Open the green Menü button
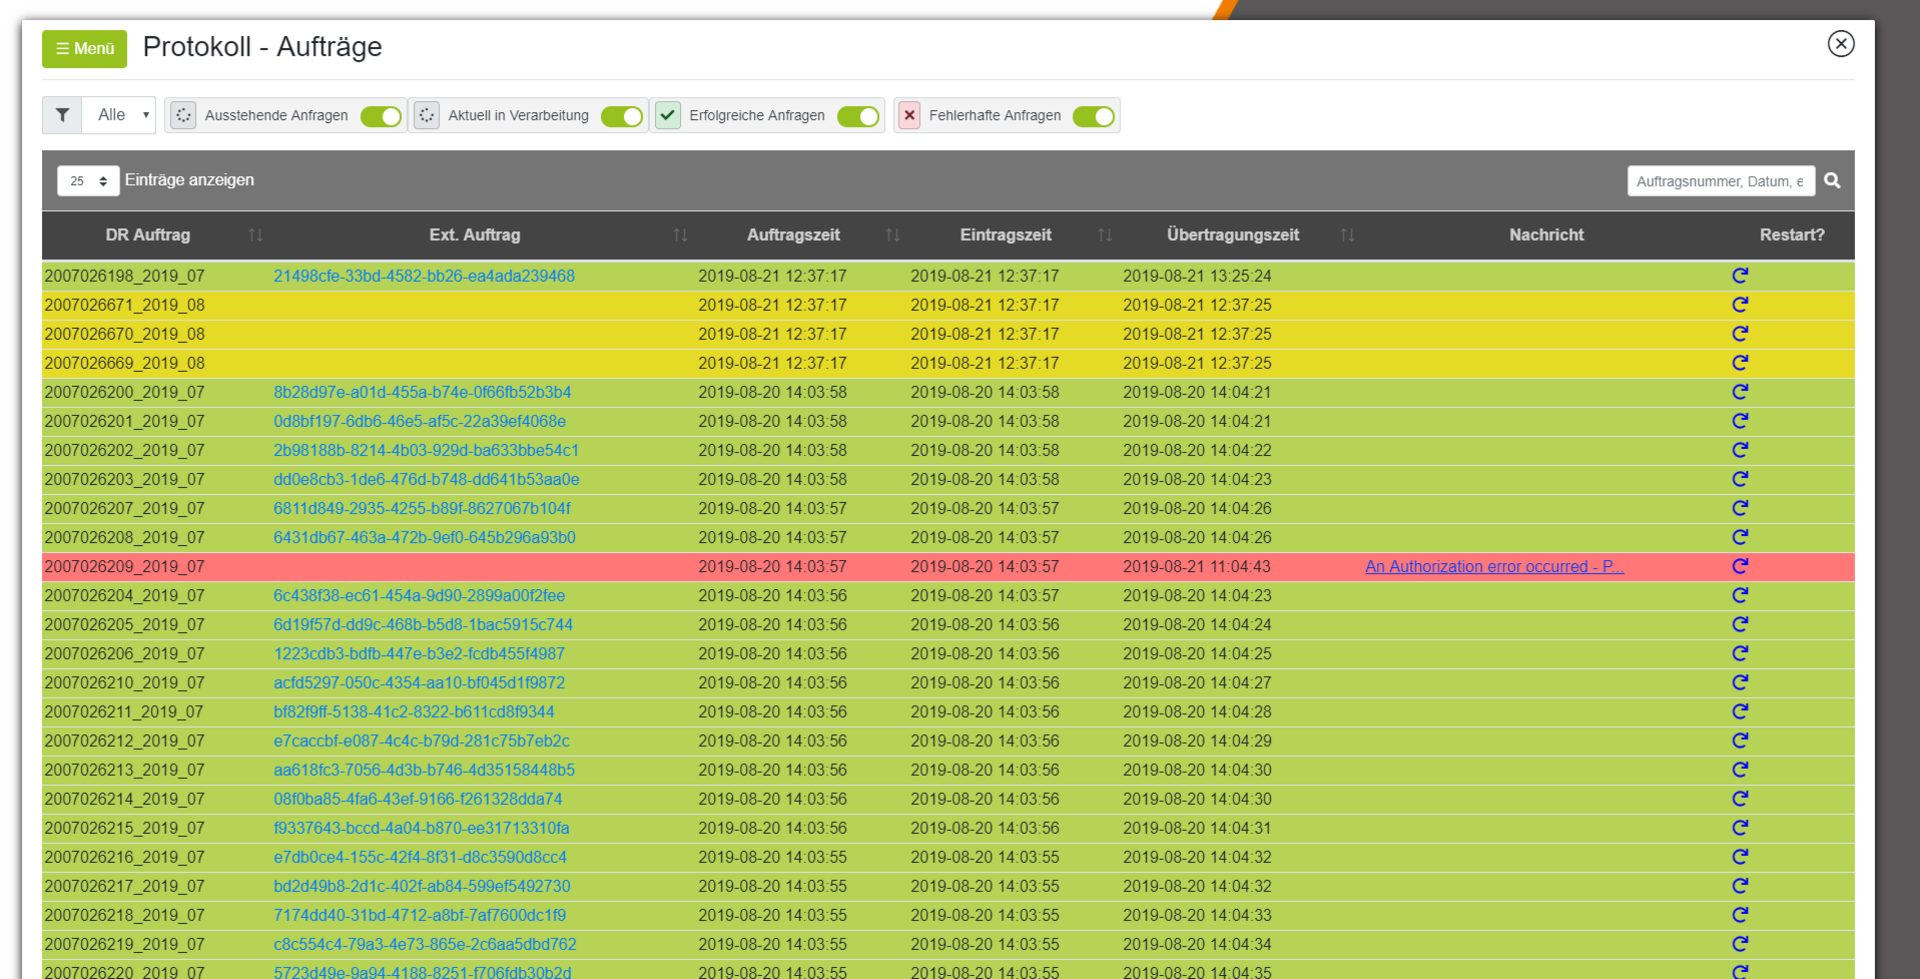The image size is (1920, 979). click(x=84, y=48)
